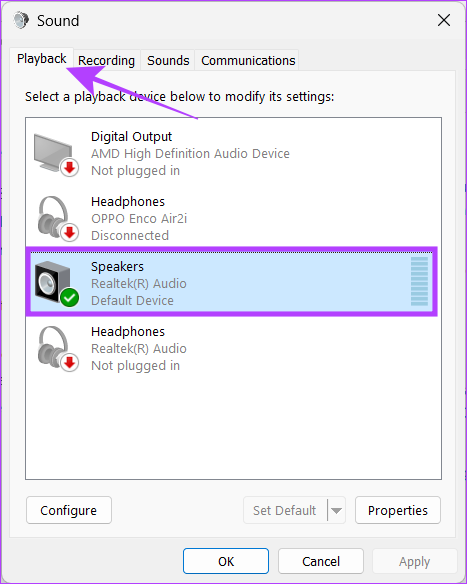The width and height of the screenshot is (467, 585).
Task: Click the Speakers volume level meter
Action: (419, 281)
